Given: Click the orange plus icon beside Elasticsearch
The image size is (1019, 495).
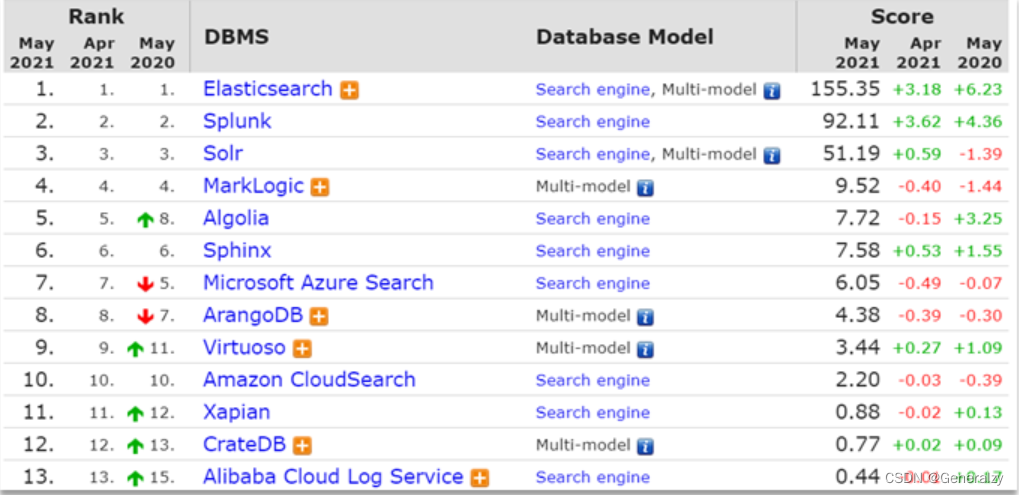Looking at the screenshot, I should (350, 90).
